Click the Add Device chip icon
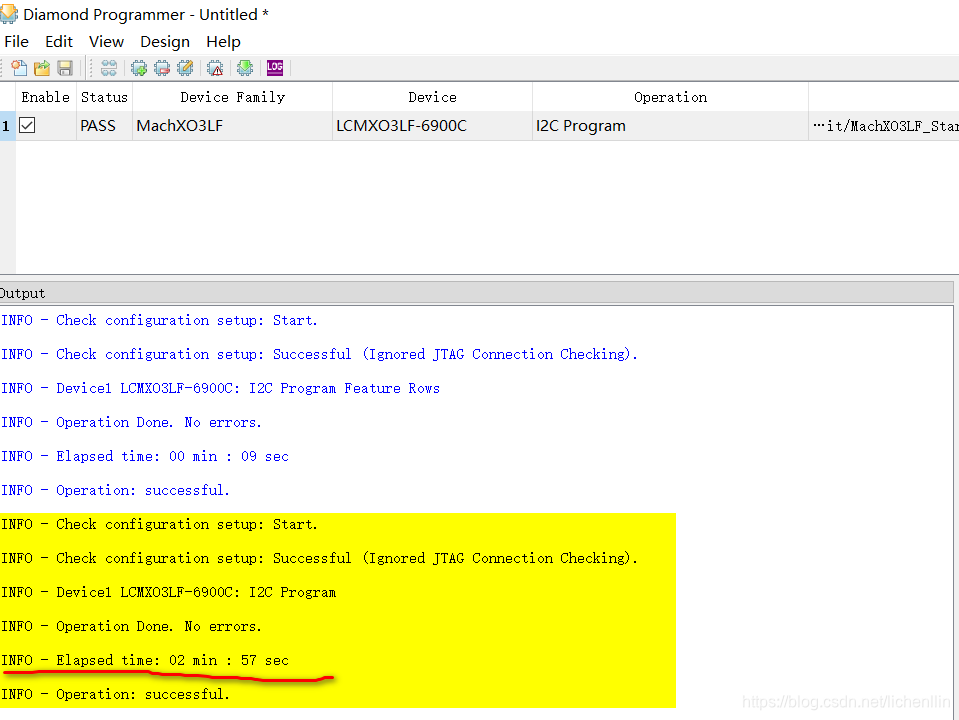Image resolution: width=959 pixels, height=720 pixels. 139,68
